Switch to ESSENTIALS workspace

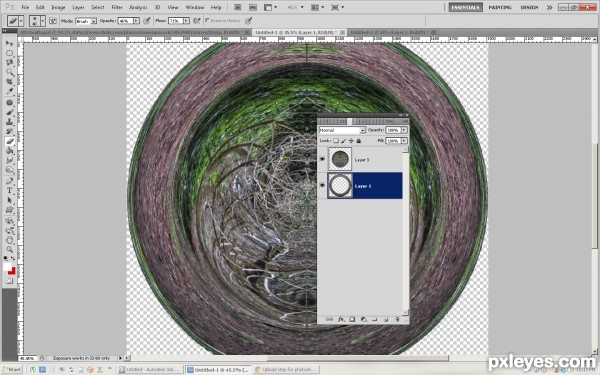click(x=465, y=7)
